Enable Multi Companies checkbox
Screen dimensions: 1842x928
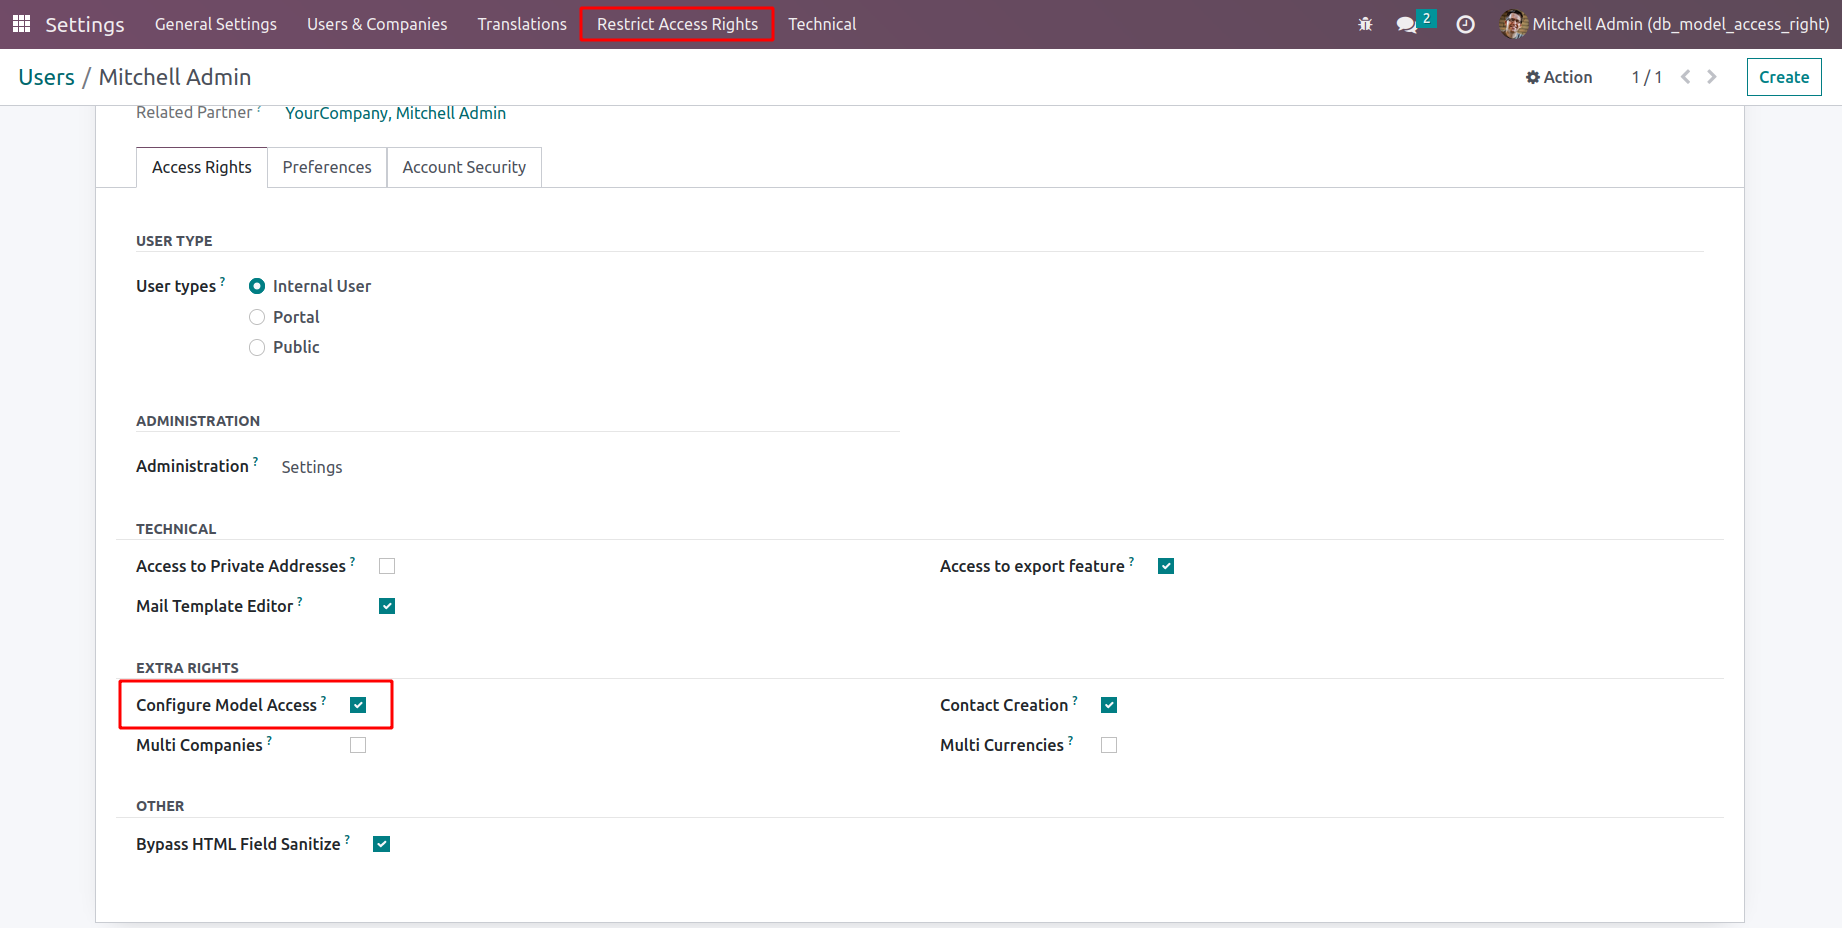(x=358, y=745)
